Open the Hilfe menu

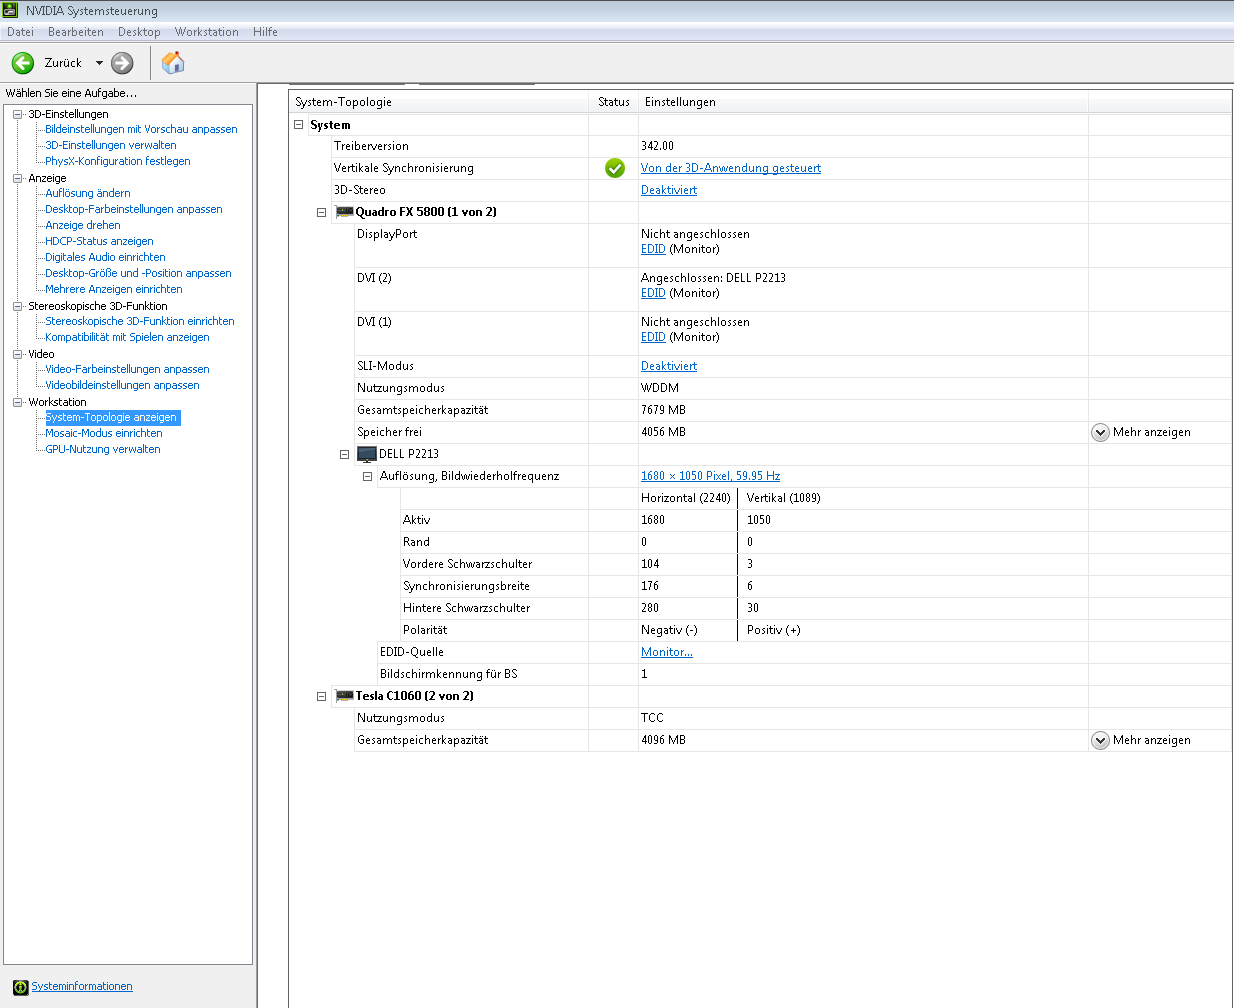[x=265, y=32]
